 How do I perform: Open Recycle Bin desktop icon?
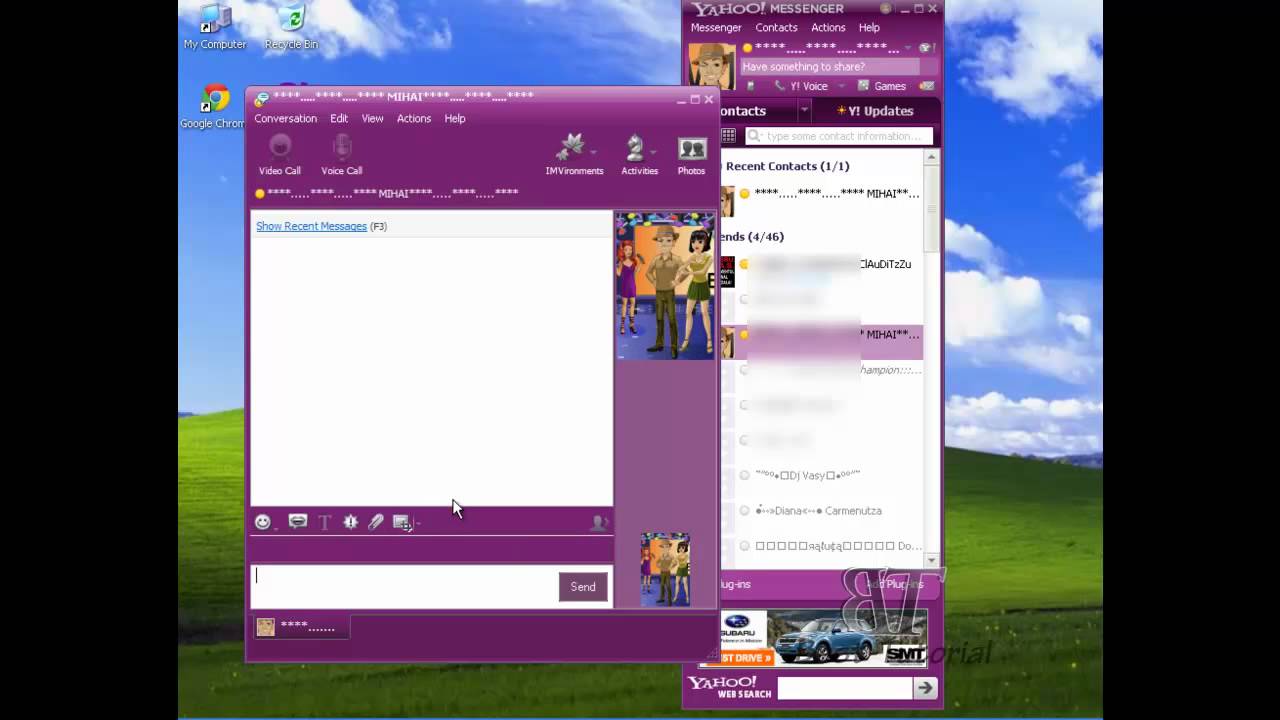tap(291, 27)
